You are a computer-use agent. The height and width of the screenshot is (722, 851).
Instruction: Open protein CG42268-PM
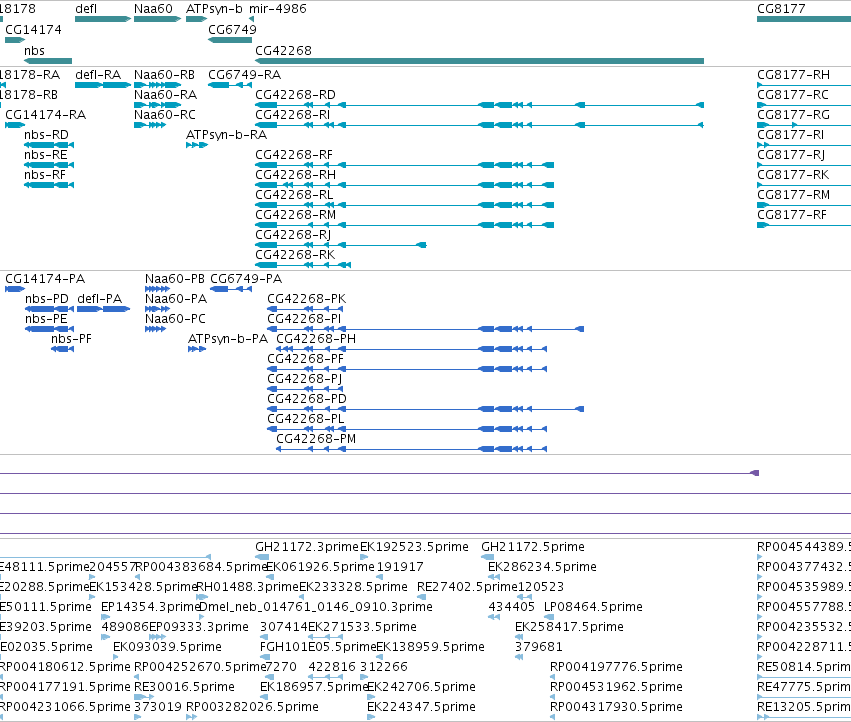tap(316, 439)
